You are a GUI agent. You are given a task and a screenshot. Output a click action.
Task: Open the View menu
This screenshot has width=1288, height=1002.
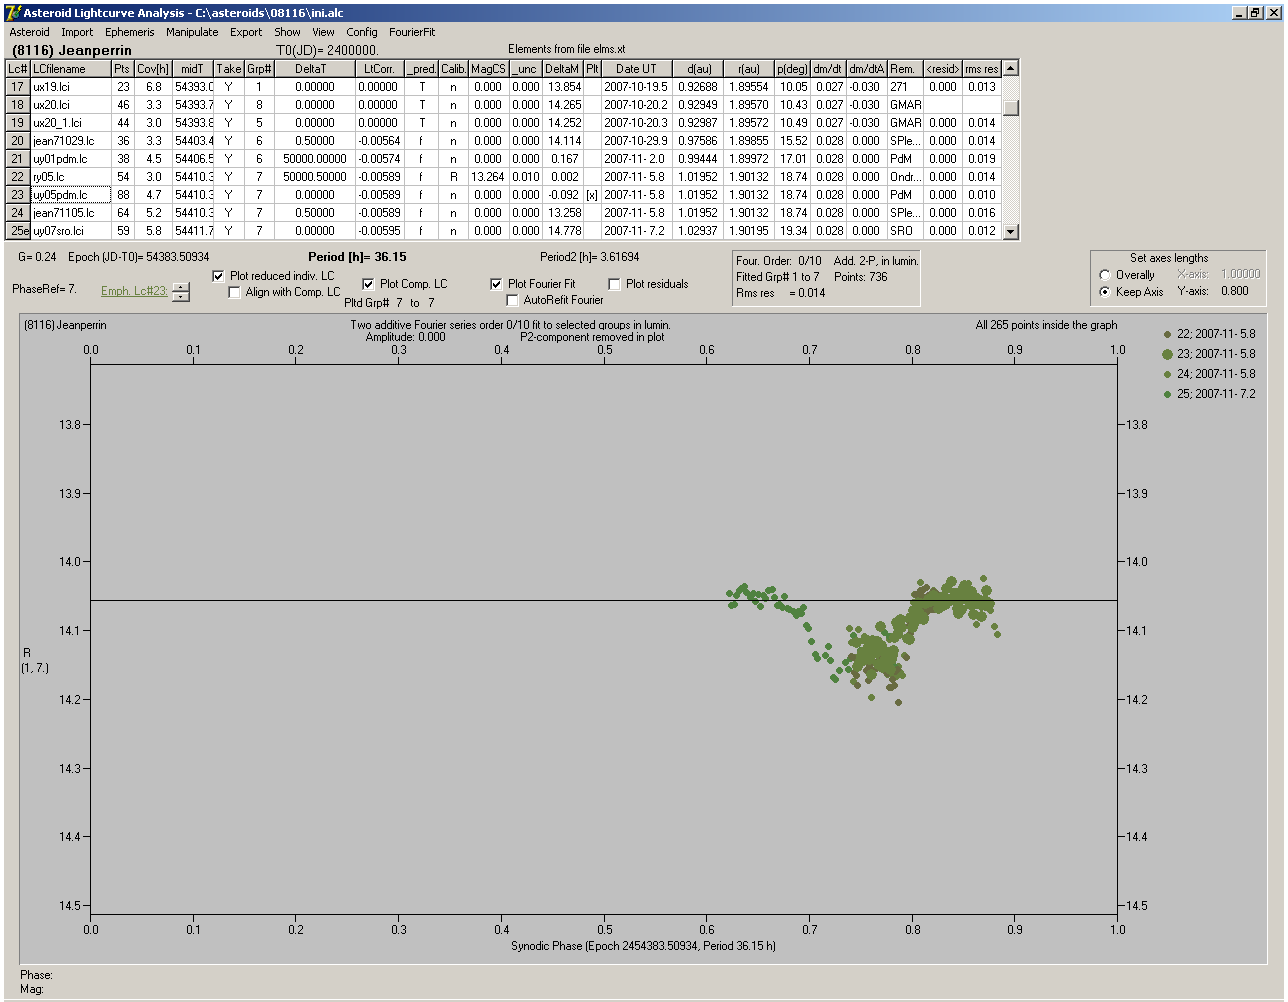click(x=323, y=32)
